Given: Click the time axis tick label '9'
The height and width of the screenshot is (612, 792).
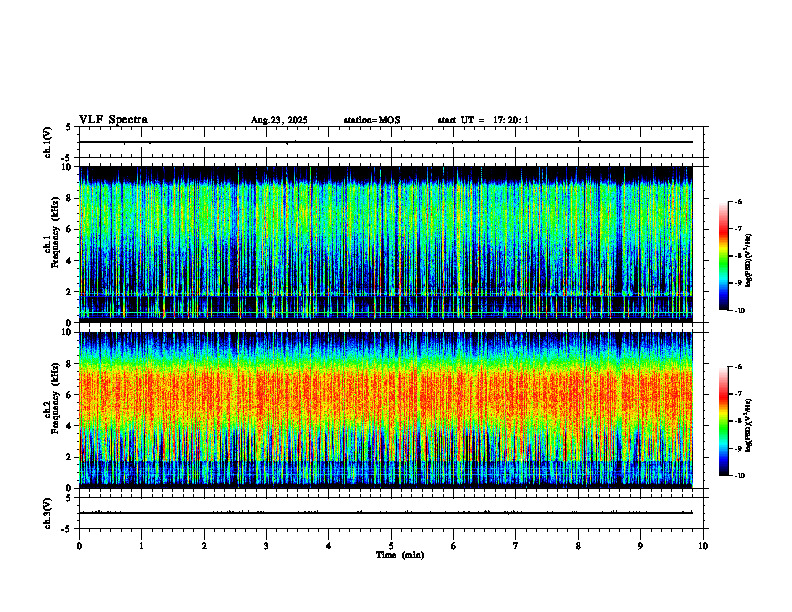Looking at the screenshot, I should [x=640, y=546].
